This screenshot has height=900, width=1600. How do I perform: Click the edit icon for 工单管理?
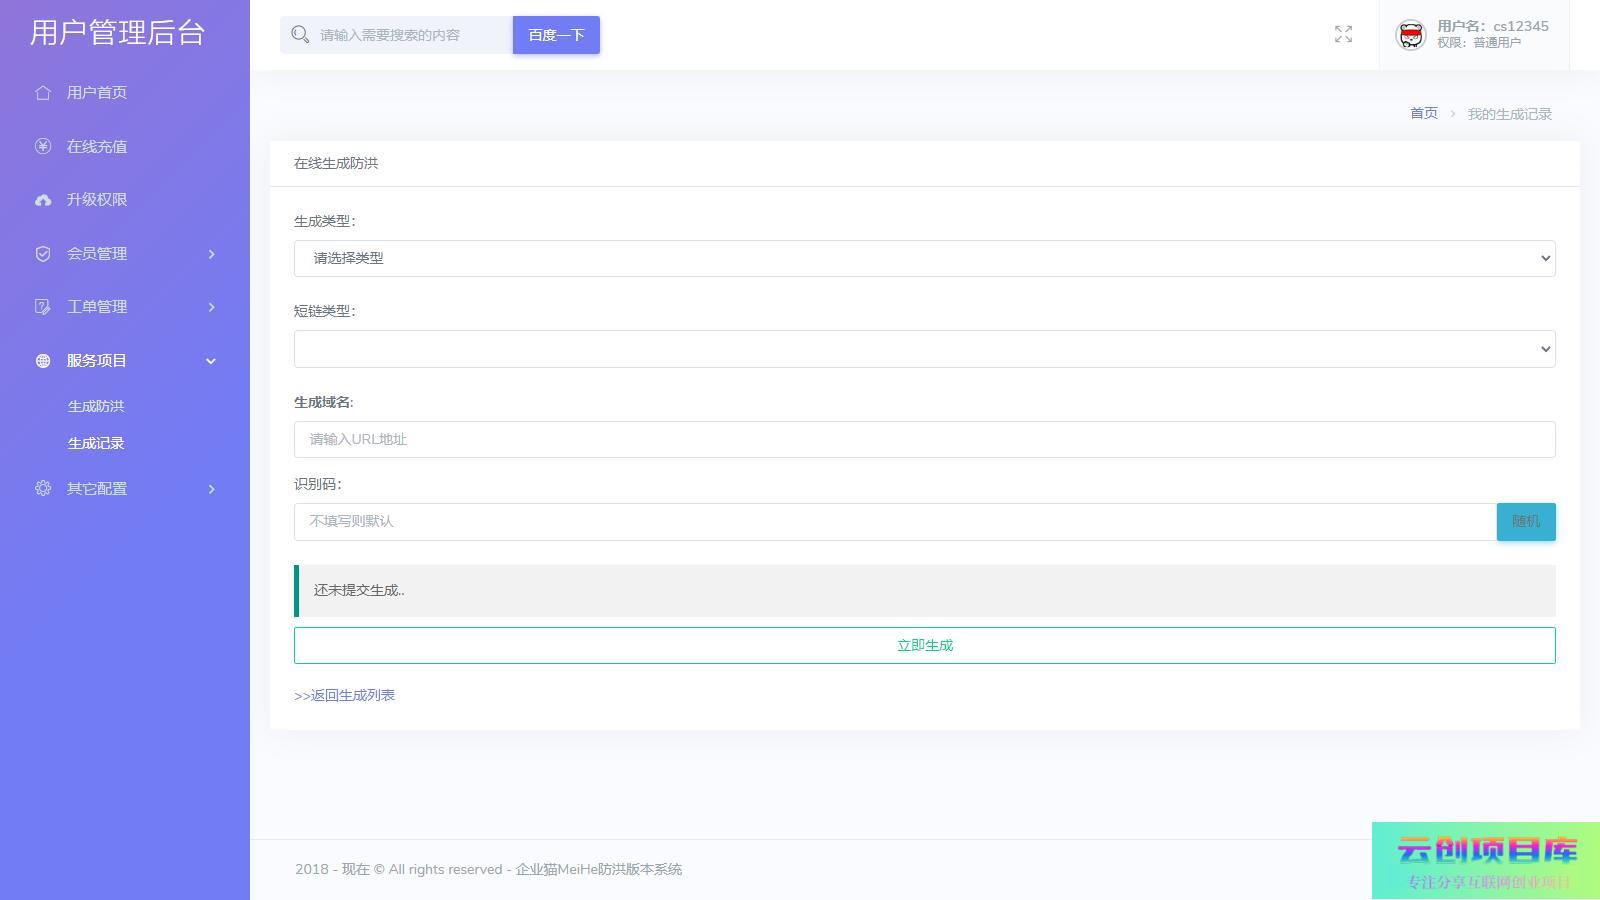coord(43,307)
